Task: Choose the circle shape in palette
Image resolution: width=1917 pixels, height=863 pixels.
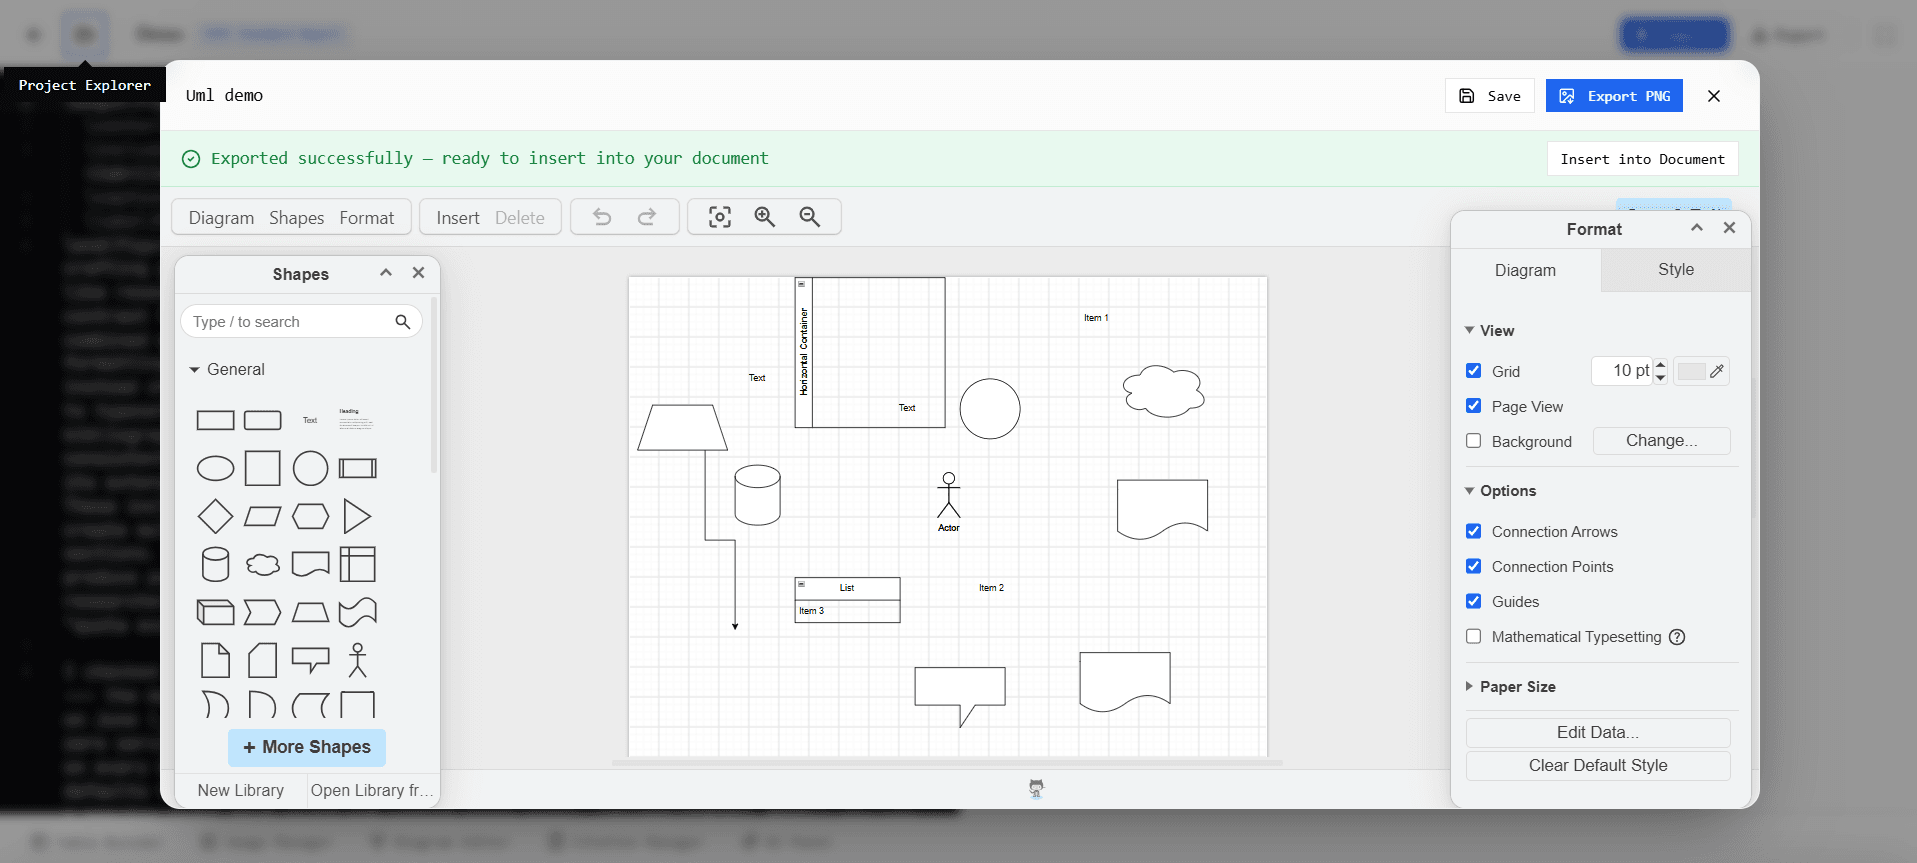Action: tap(310, 468)
